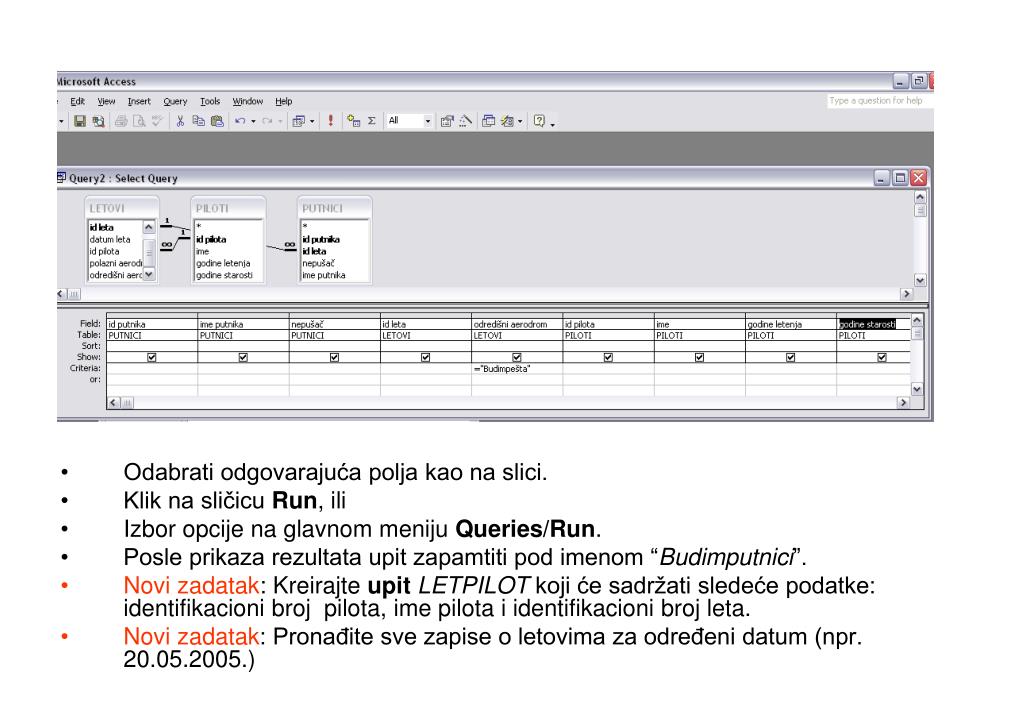Click the Query Type toolbar icon
The width and height of the screenshot is (1023, 708).
tap(299, 121)
